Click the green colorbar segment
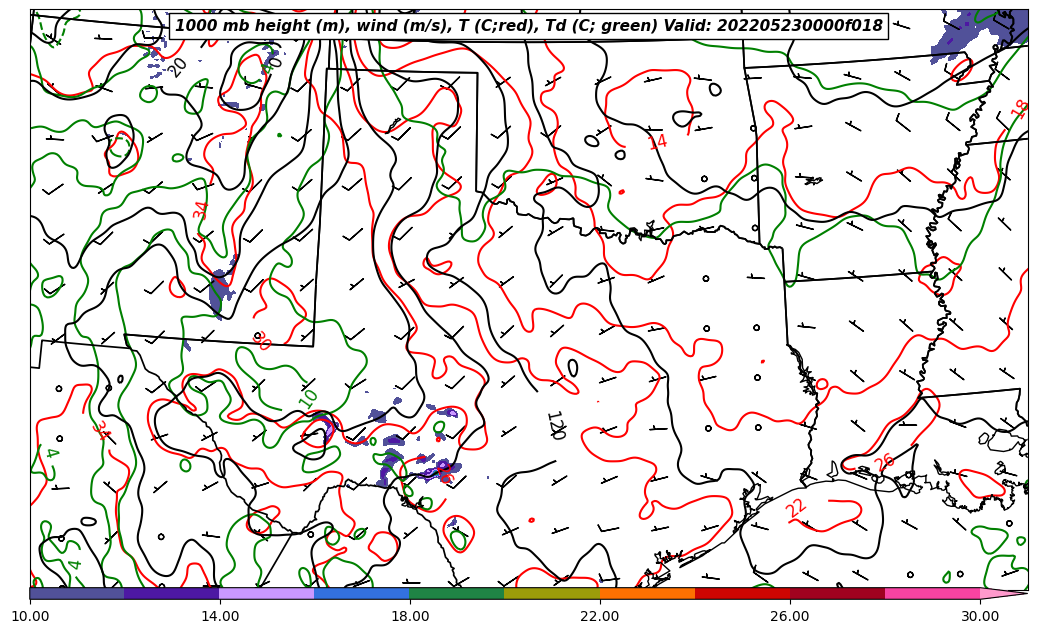Viewport: 1037px width, 633px height. coord(457,593)
